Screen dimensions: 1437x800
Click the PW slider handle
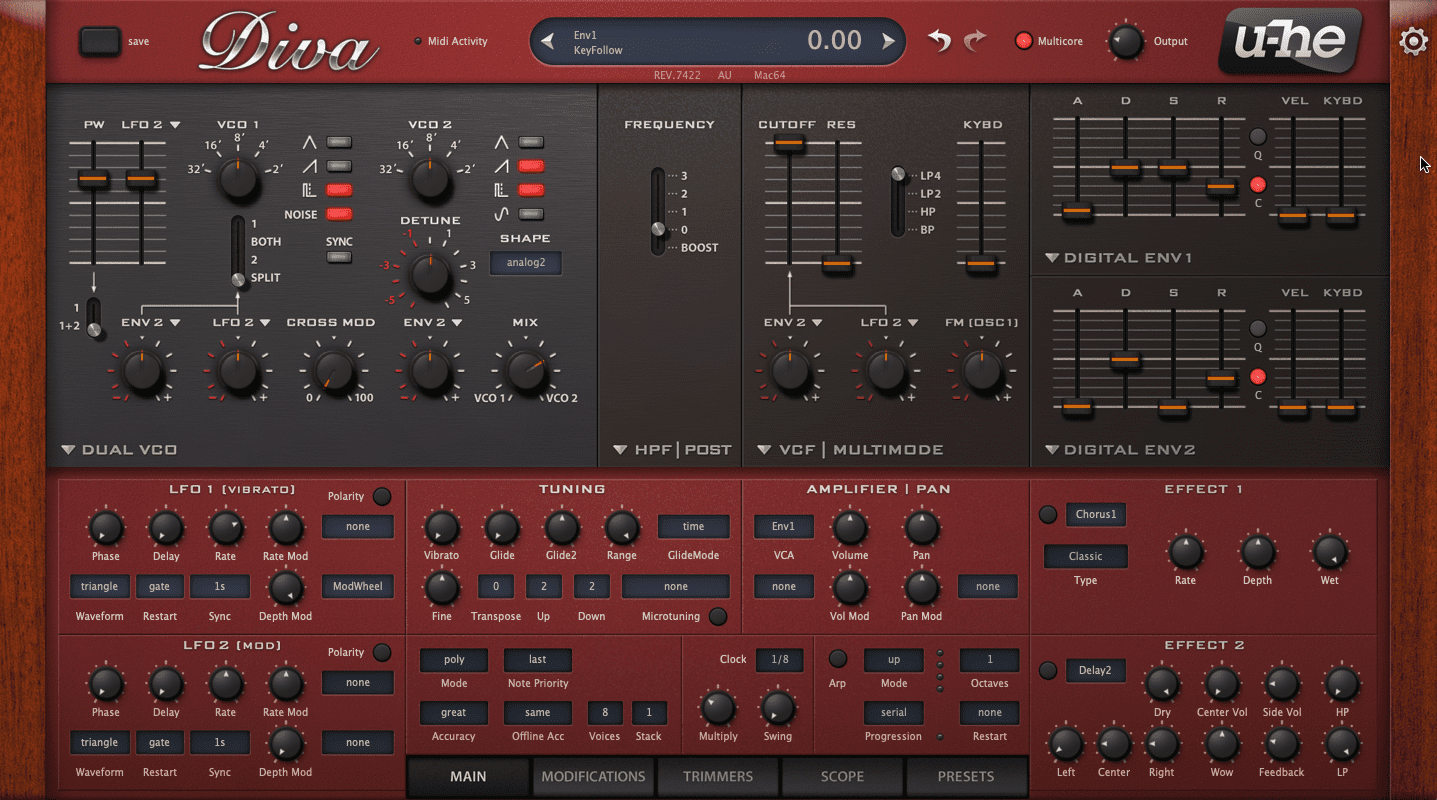[x=93, y=180]
